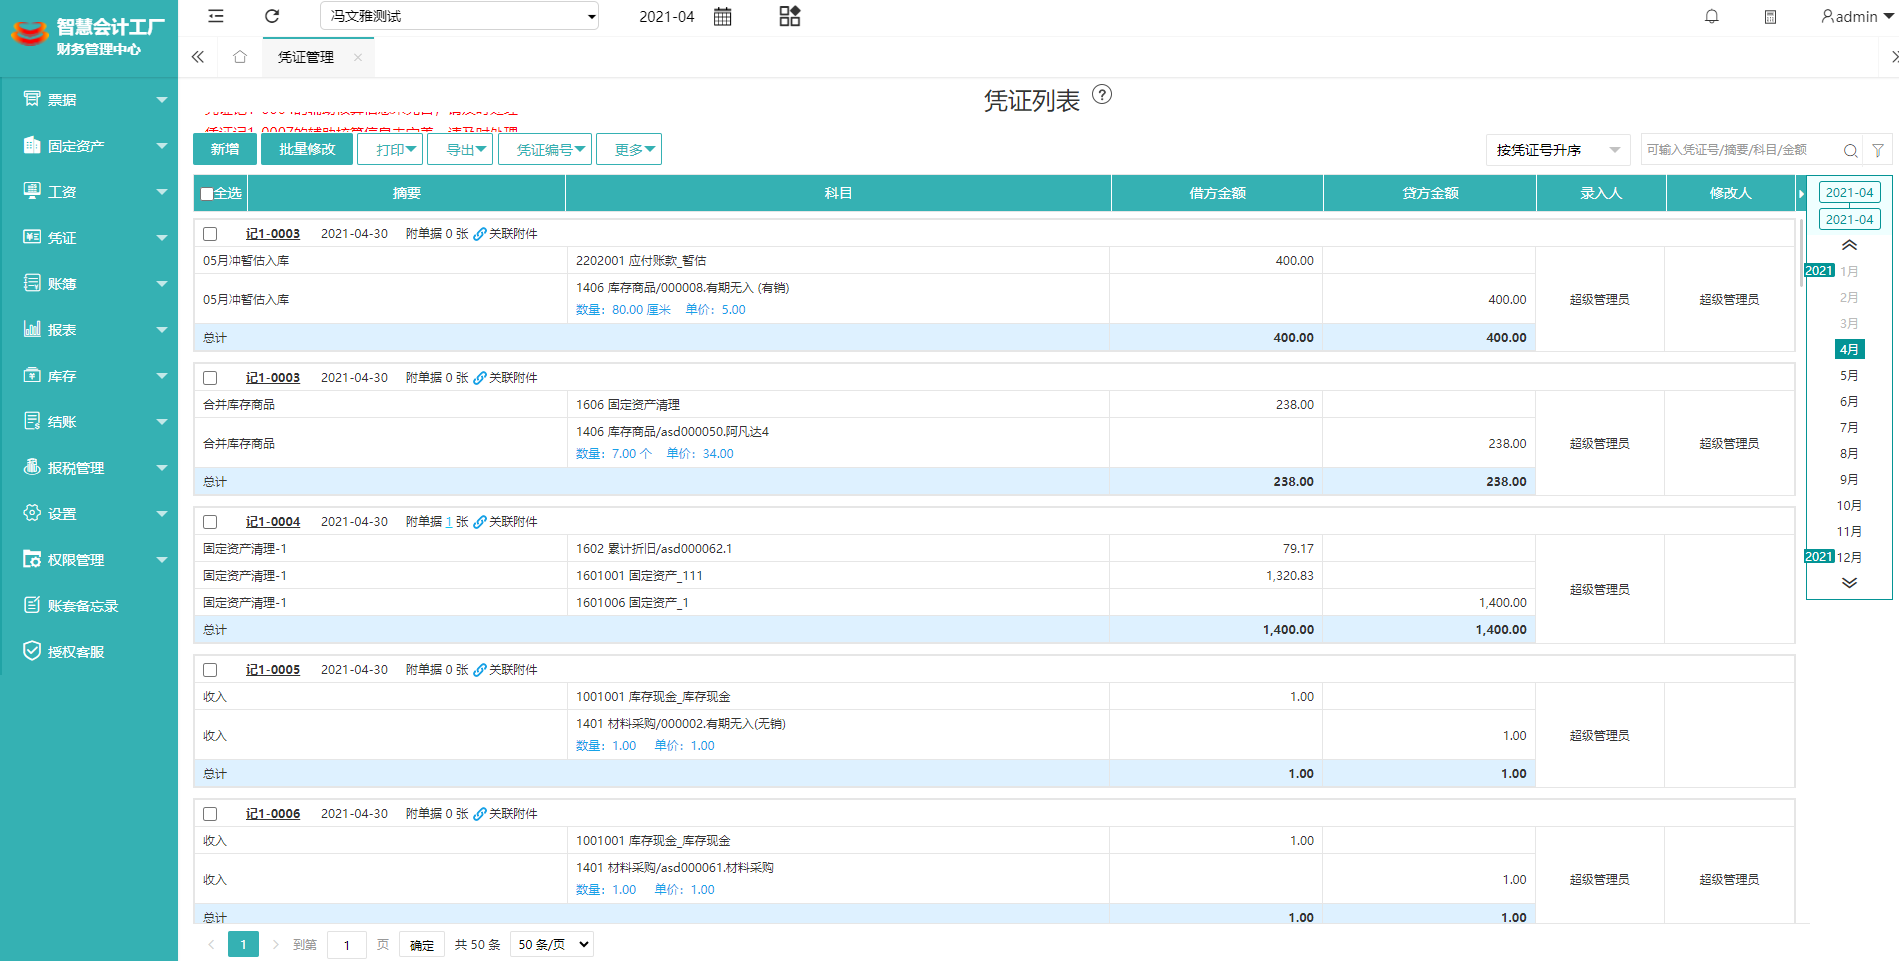Open the 打印 dropdown button

coord(390,149)
